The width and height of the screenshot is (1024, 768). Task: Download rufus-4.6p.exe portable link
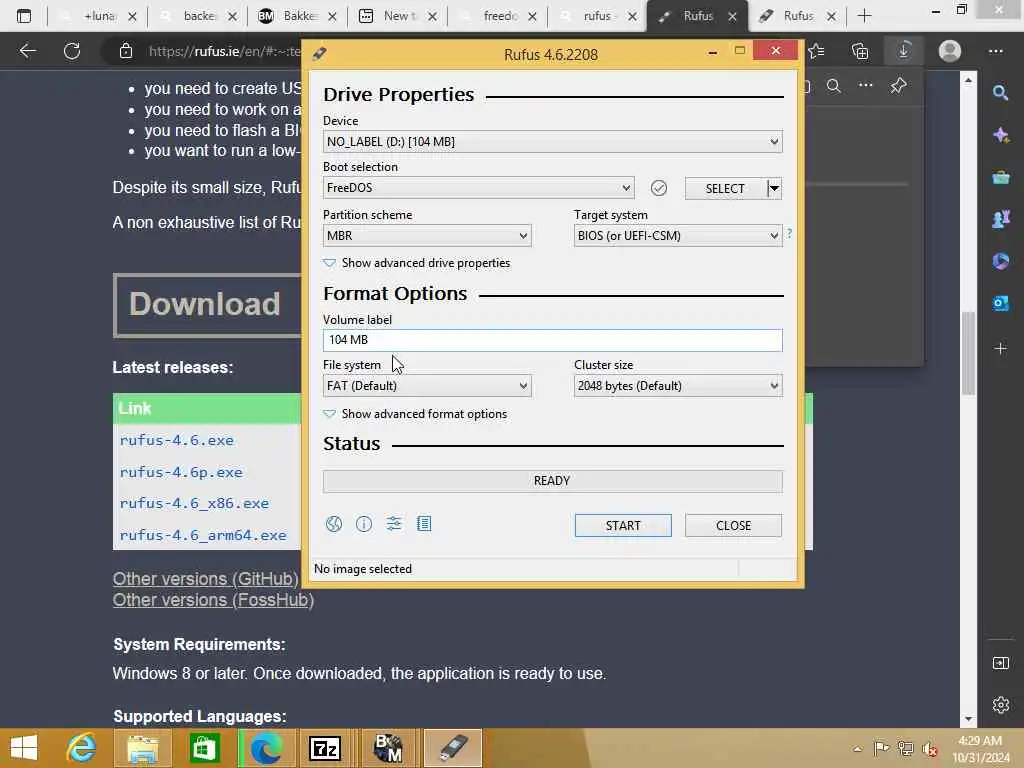click(x=181, y=472)
